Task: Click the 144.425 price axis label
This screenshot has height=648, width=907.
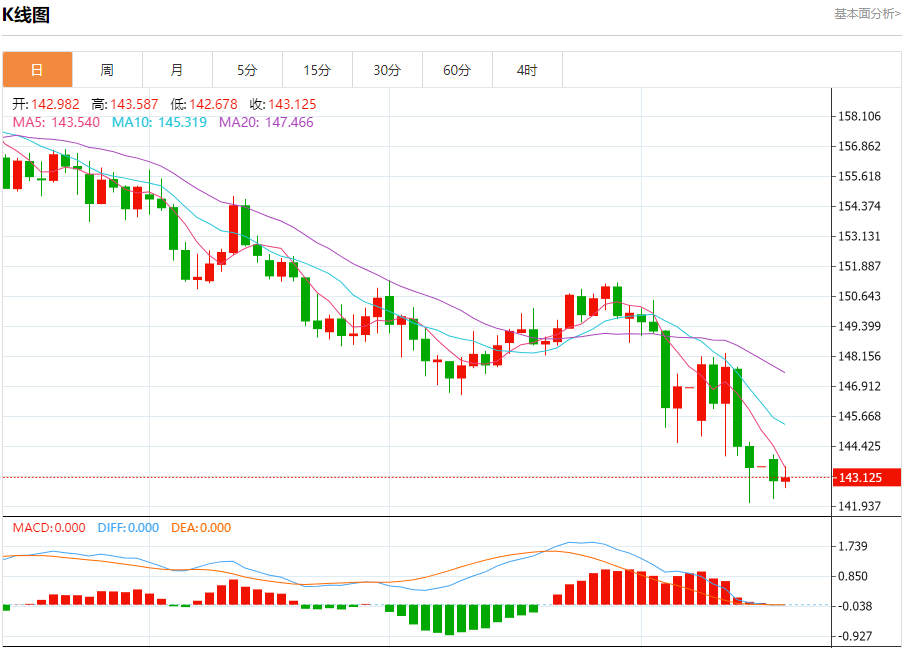Action: [860, 447]
